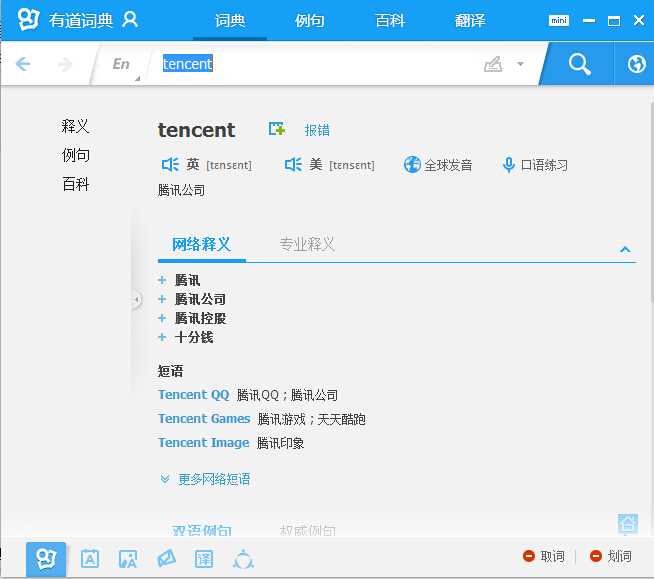654x579 pixels.
Task: Switch to the 例句 top tab
Action: tap(309, 20)
